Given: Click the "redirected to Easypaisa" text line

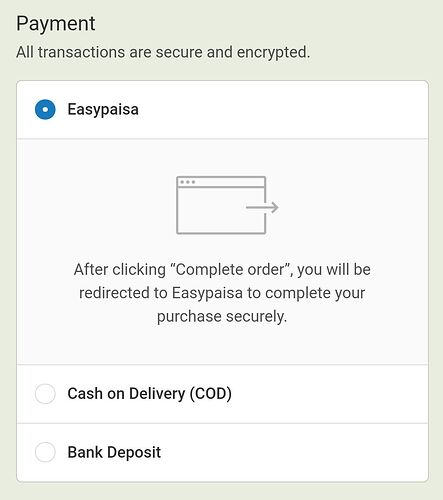Looking at the screenshot, I should point(222,293).
